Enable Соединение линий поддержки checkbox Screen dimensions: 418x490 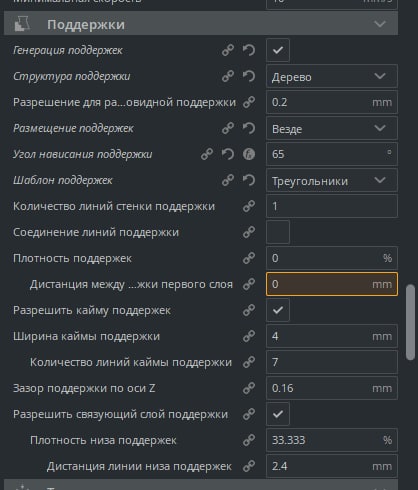point(278,232)
